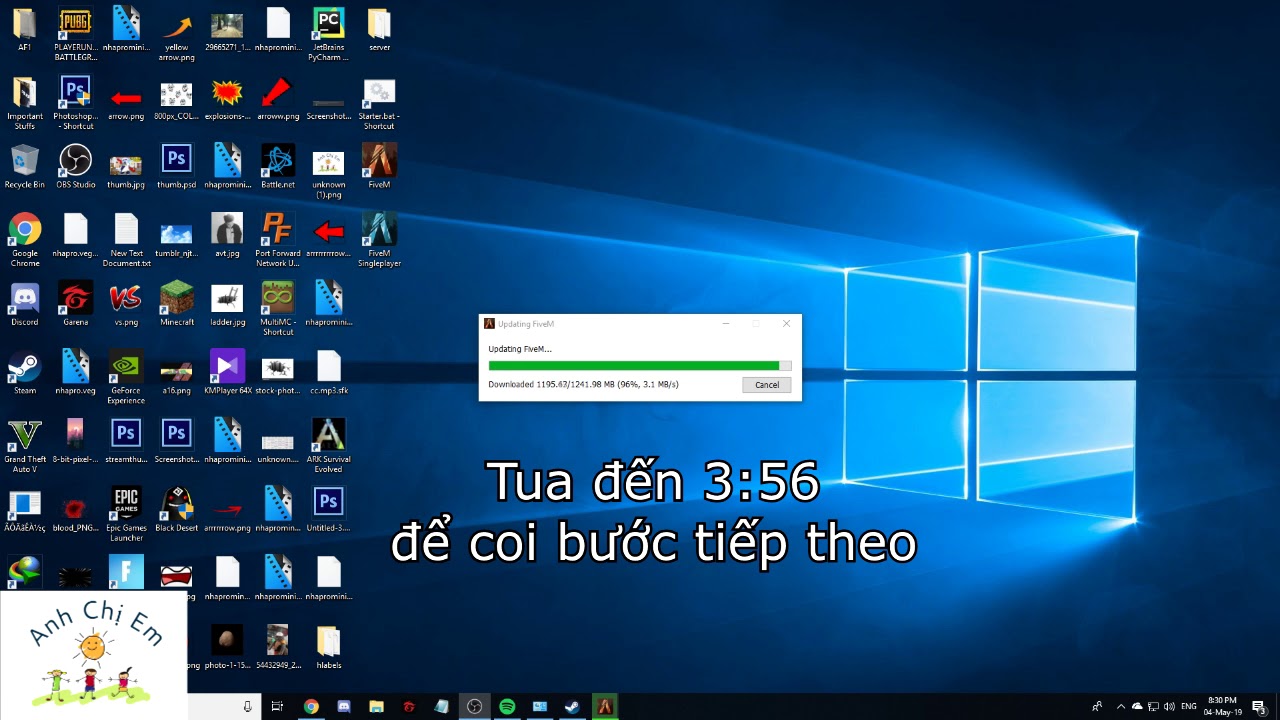The height and width of the screenshot is (720, 1280).
Task: Launch Grand Theft Auto V shortcut
Action: pos(24,445)
